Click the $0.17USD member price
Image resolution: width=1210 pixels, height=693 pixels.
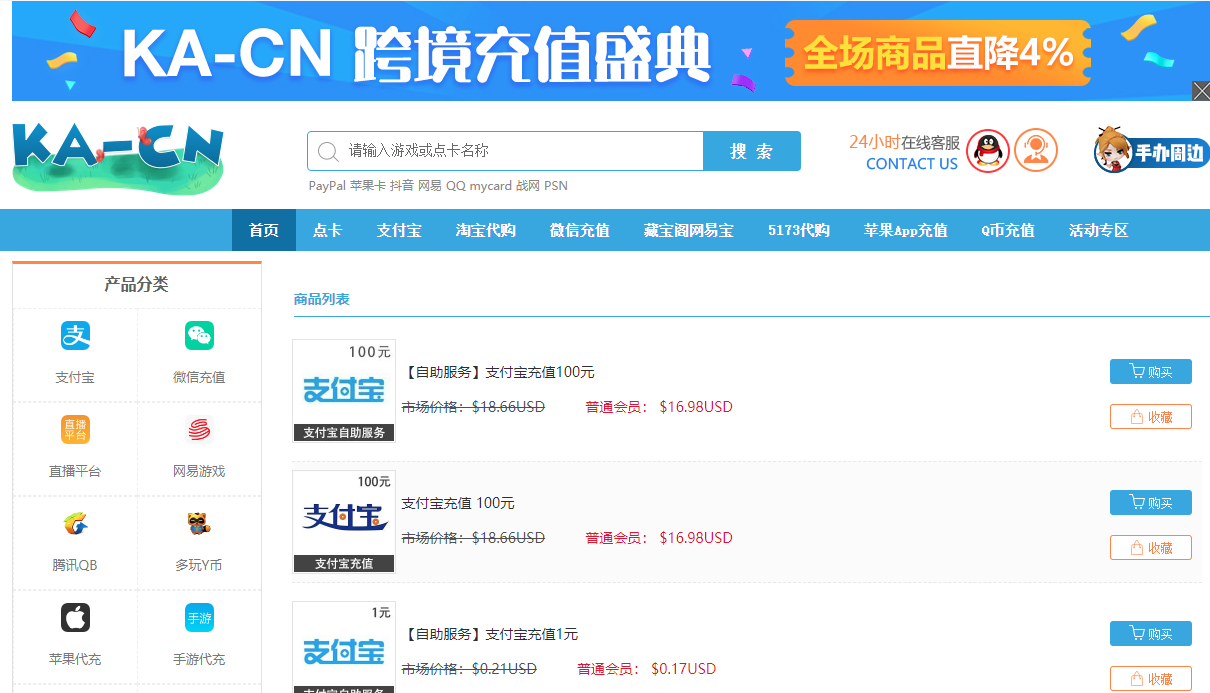point(684,669)
